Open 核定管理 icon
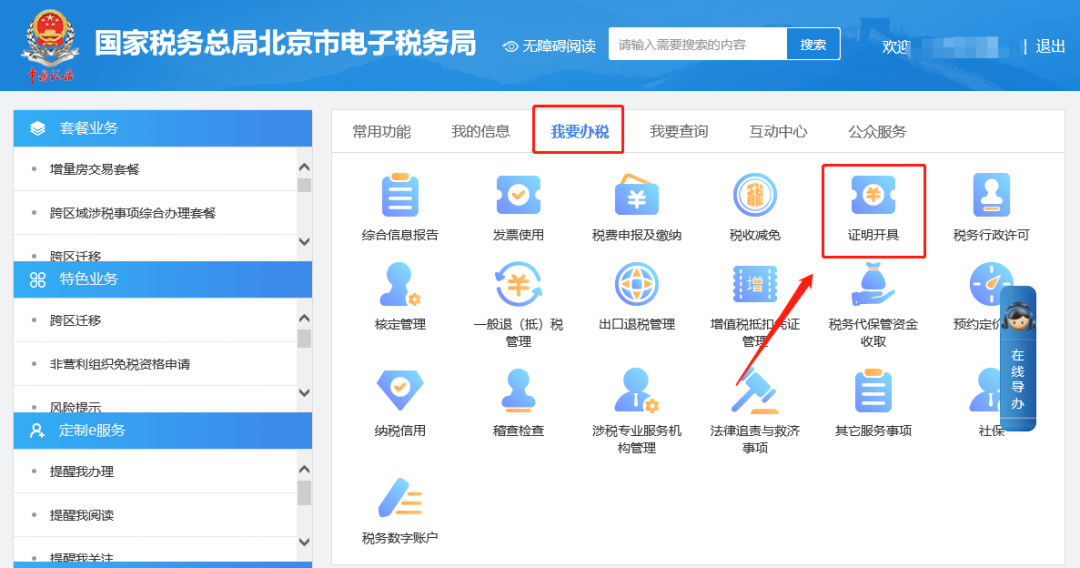This screenshot has height=568, width=1080. coord(399,284)
